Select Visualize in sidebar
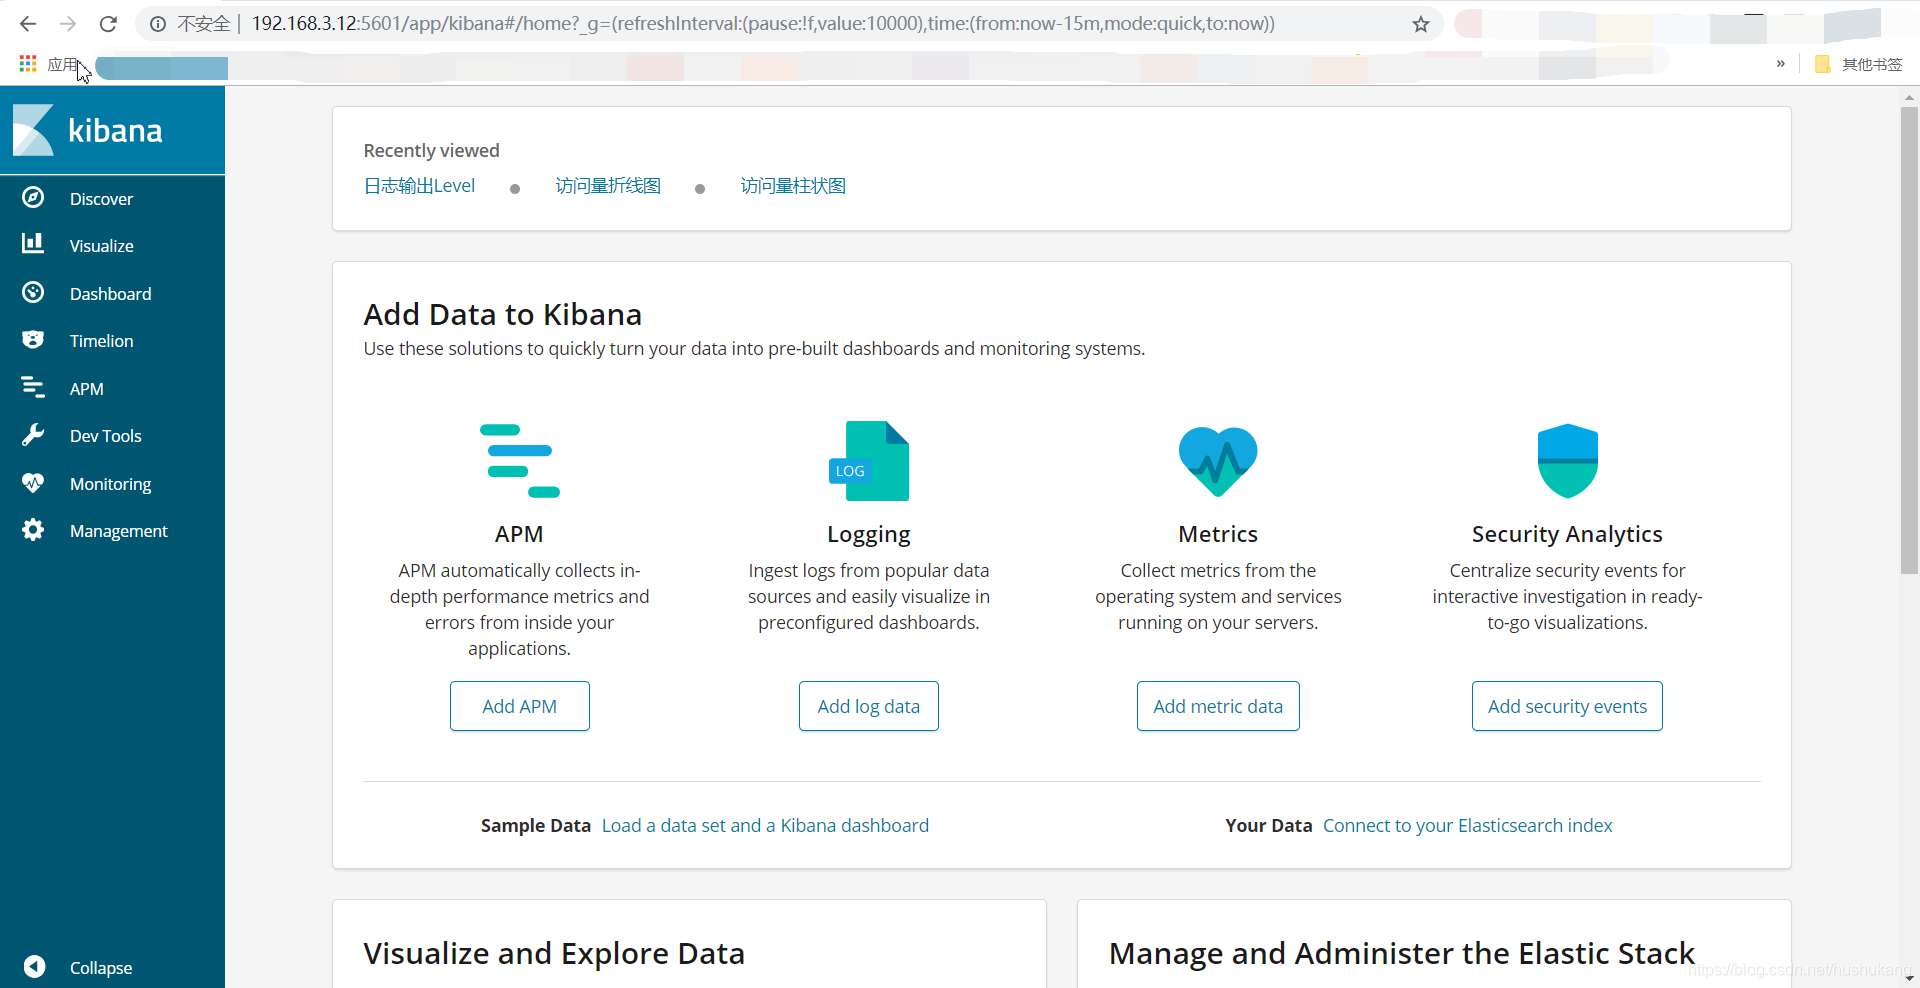The image size is (1920, 988). pyautogui.click(x=101, y=246)
